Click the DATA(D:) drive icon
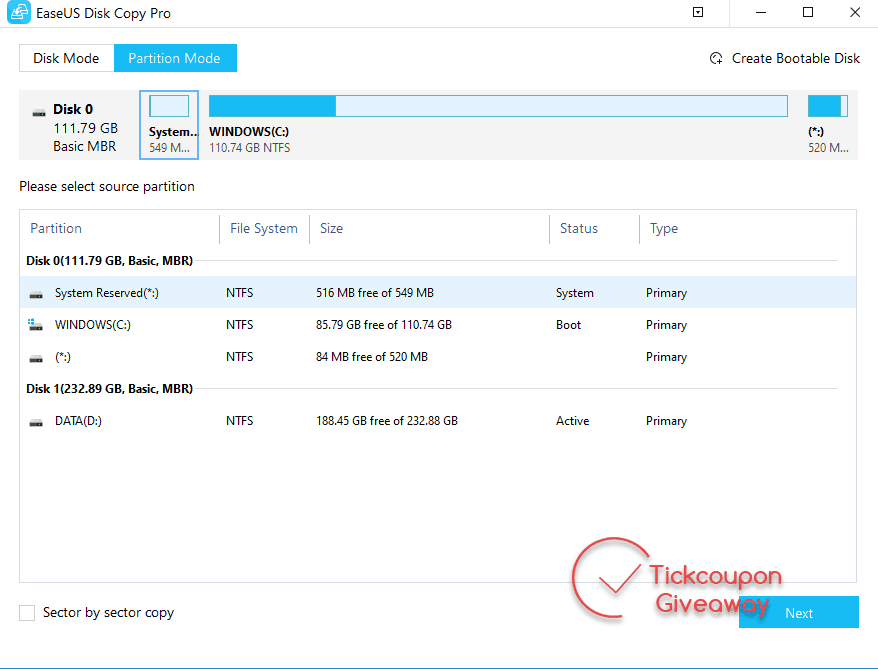878x669 pixels. point(37,422)
